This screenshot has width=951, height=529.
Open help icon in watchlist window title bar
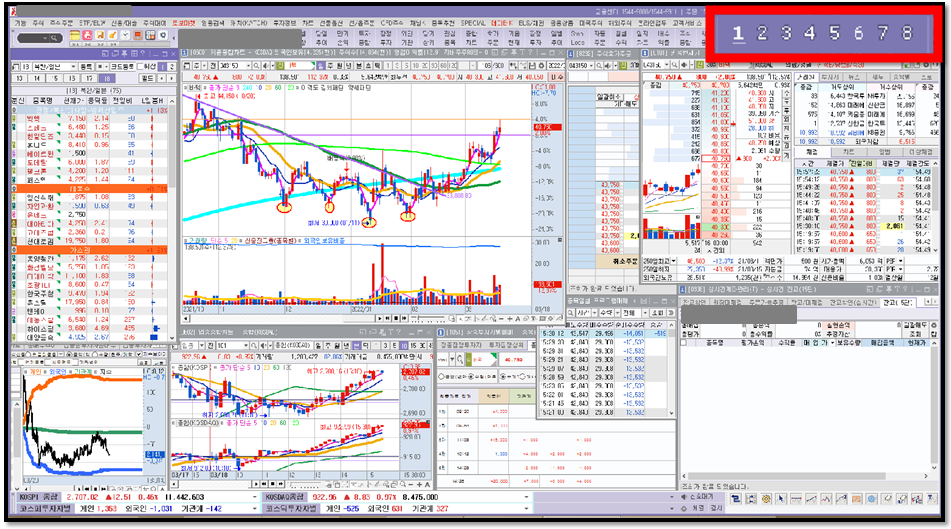pos(143,54)
